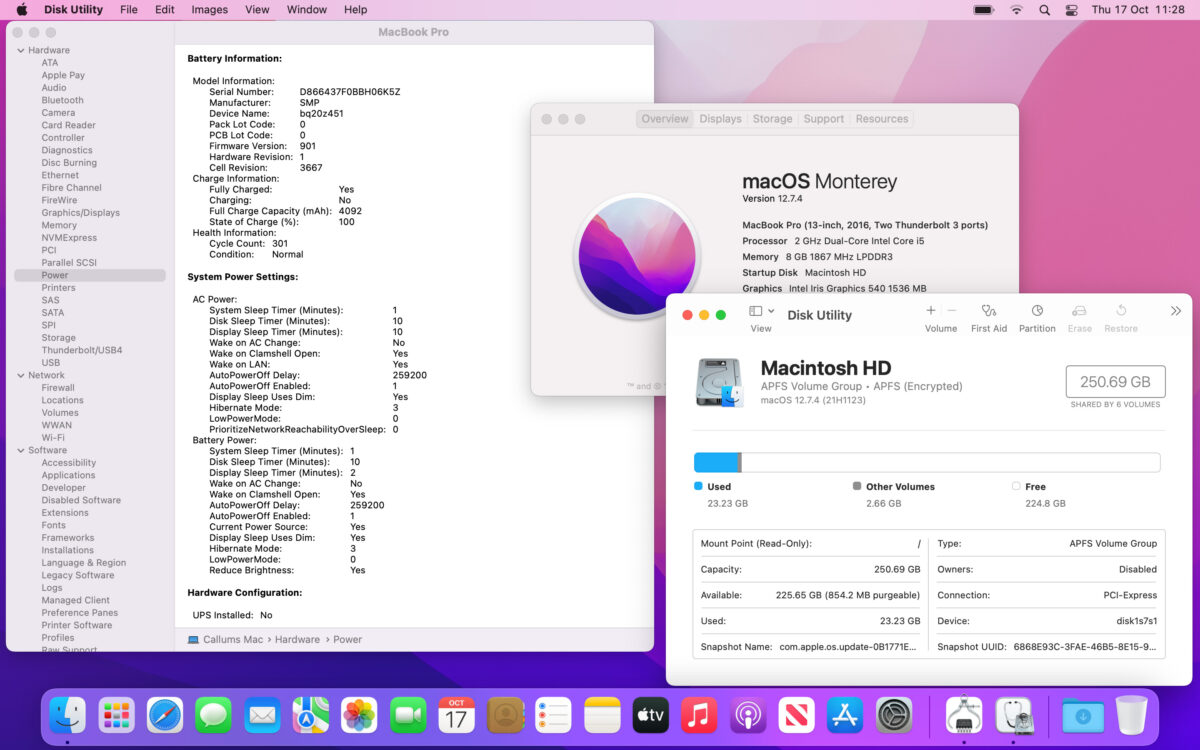Click the macOS Monterey logo in About This Mac
Image resolution: width=1200 pixels, height=750 pixels.
pos(636,256)
